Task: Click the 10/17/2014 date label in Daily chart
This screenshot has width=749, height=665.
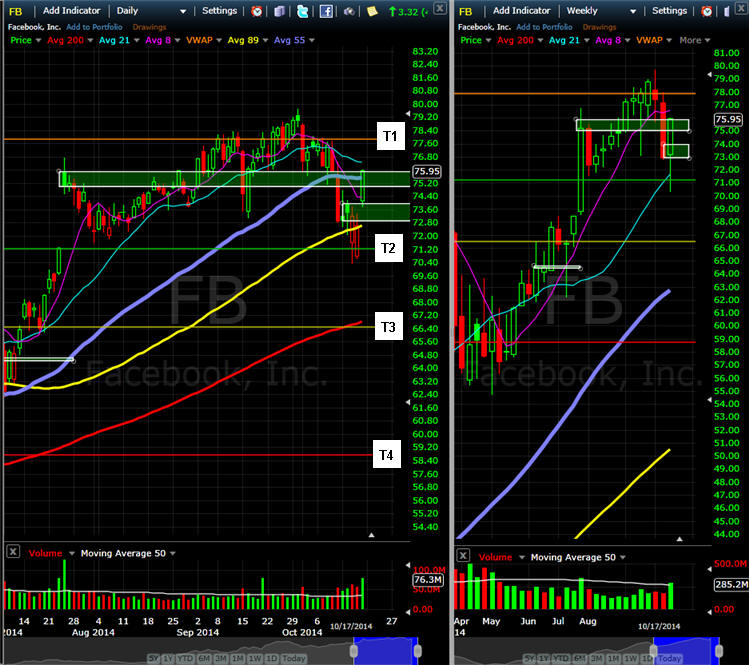Action: [x=351, y=626]
